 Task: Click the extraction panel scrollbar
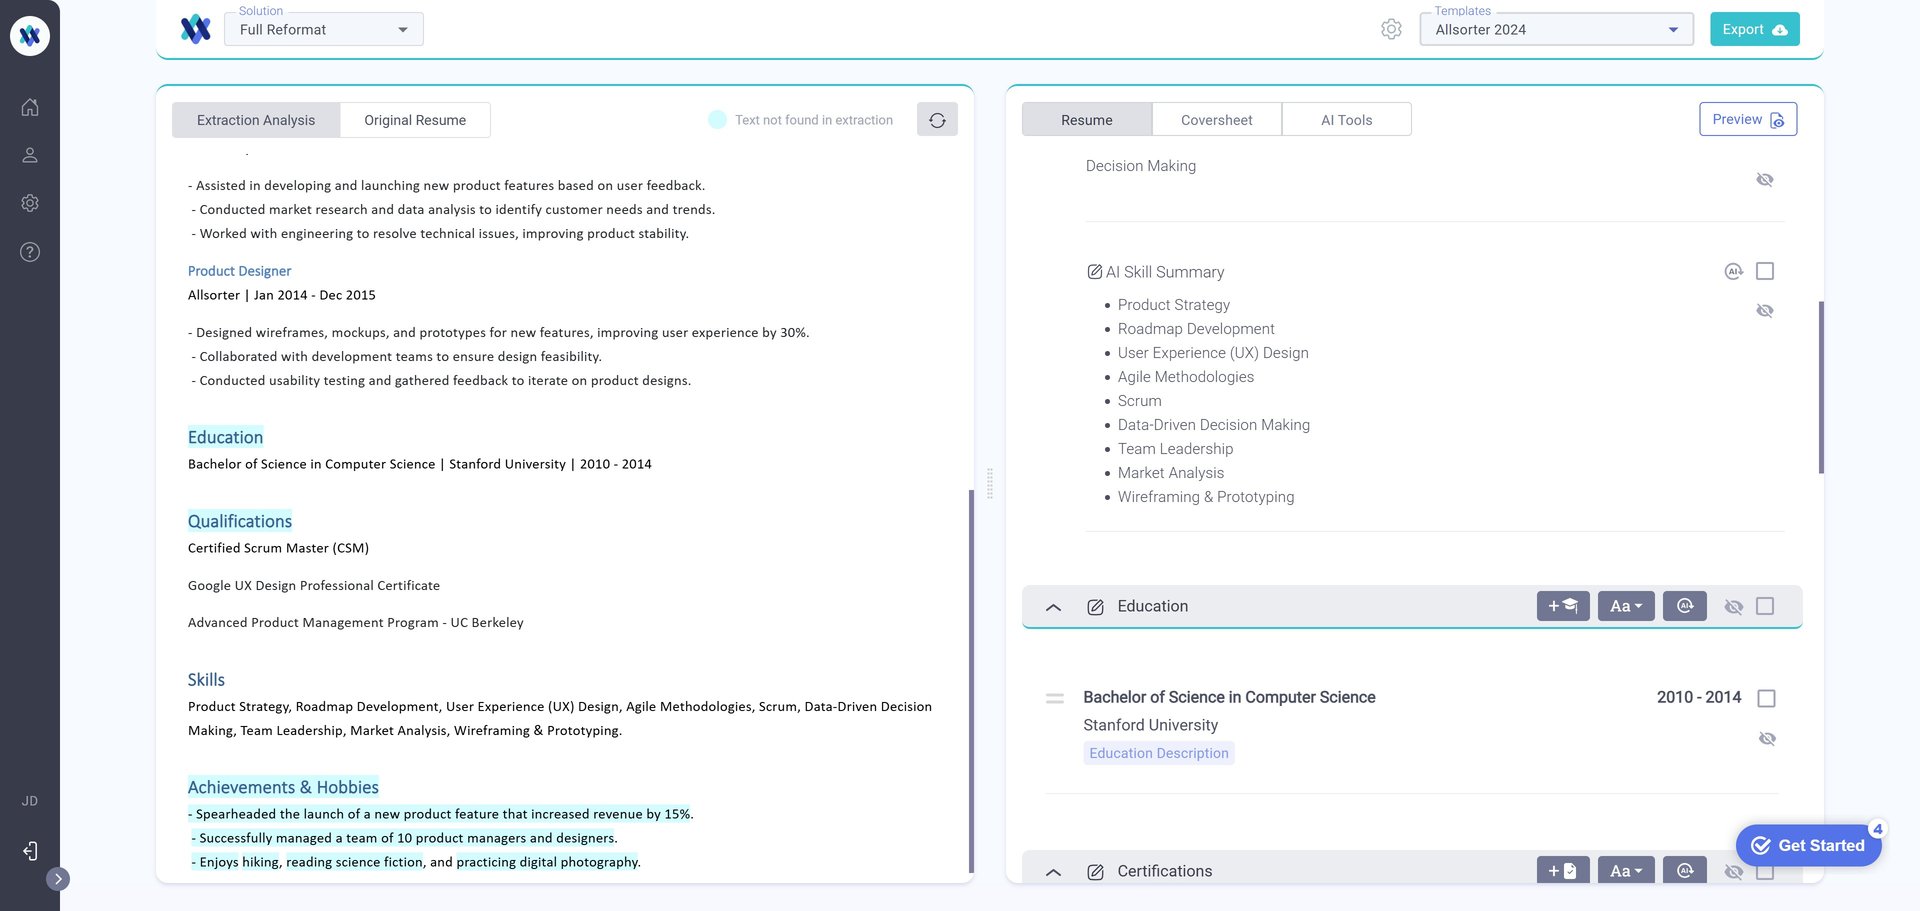pos(971,680)
